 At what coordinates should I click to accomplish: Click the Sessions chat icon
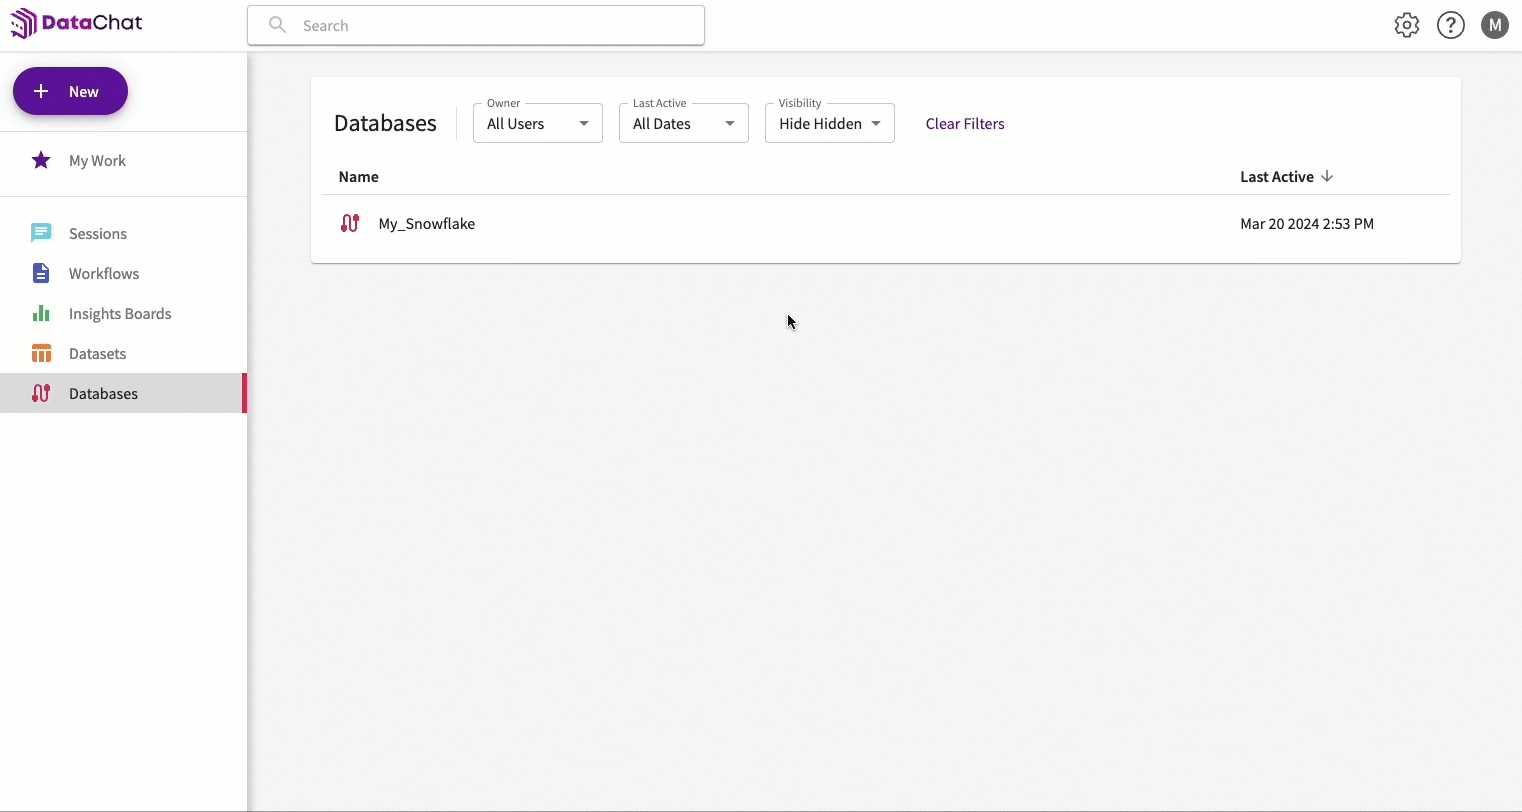(41, 233)
